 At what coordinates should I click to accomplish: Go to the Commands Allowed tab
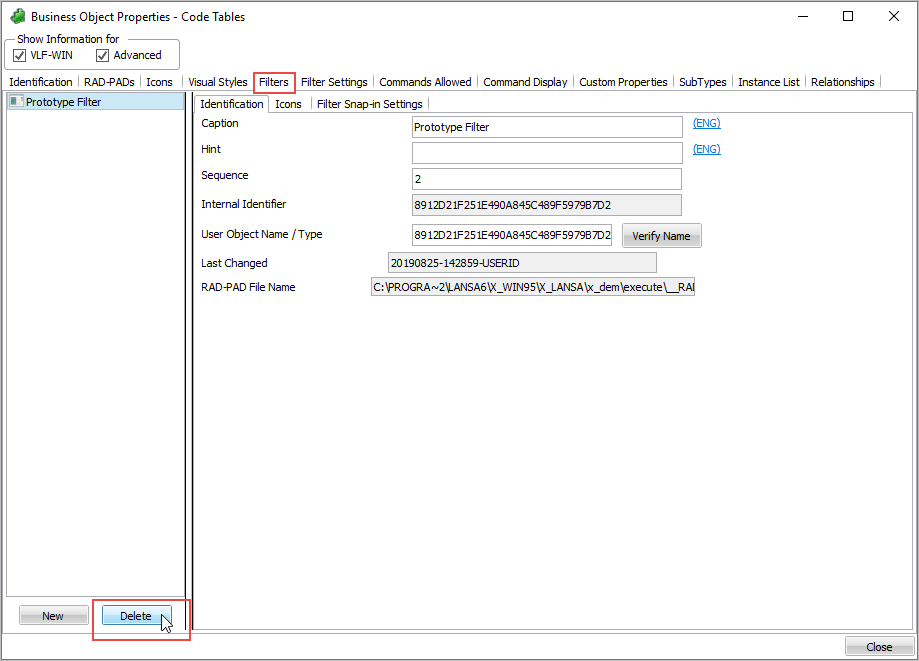pos(425,82)
